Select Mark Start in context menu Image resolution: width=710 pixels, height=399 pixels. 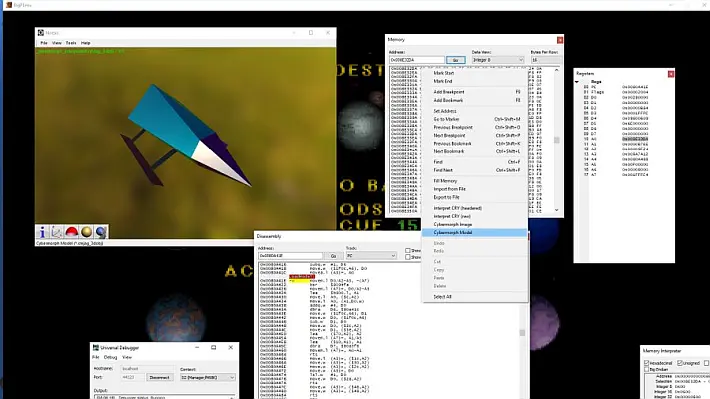474,73
